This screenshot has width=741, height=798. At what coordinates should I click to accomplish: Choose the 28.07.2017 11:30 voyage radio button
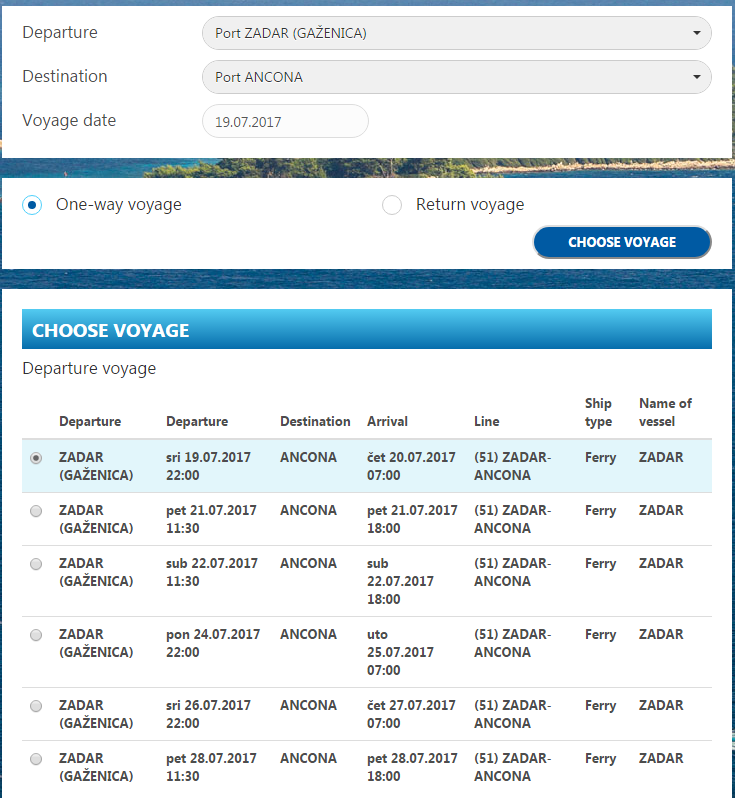click(x=37, y=759)
